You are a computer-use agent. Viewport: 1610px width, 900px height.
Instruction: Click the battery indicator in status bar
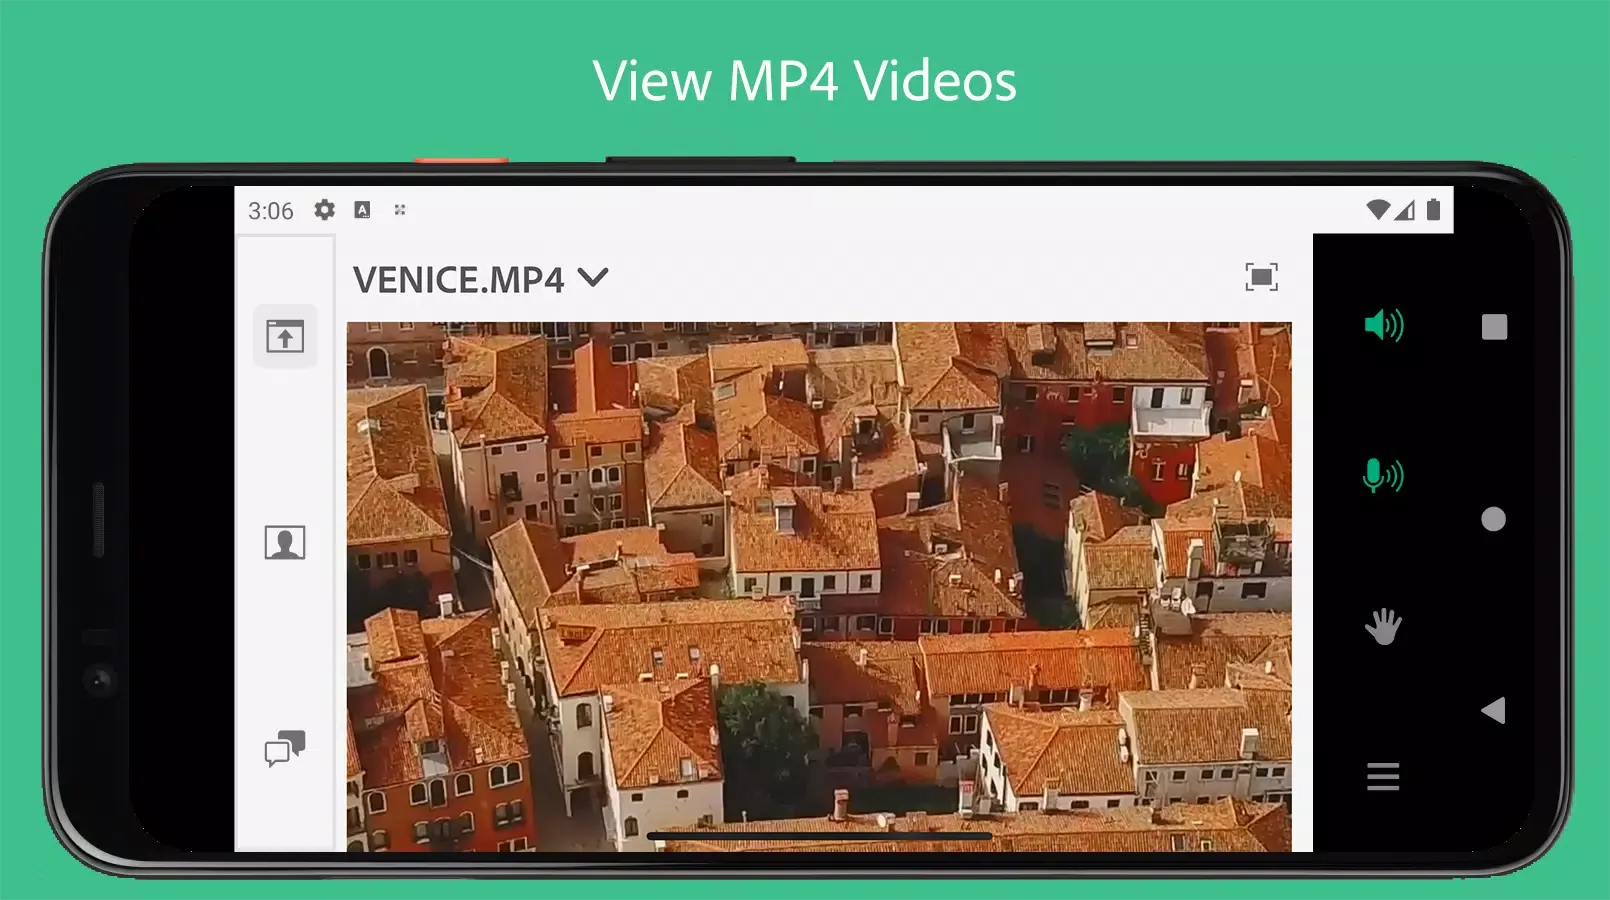[x=1436, y=210]
